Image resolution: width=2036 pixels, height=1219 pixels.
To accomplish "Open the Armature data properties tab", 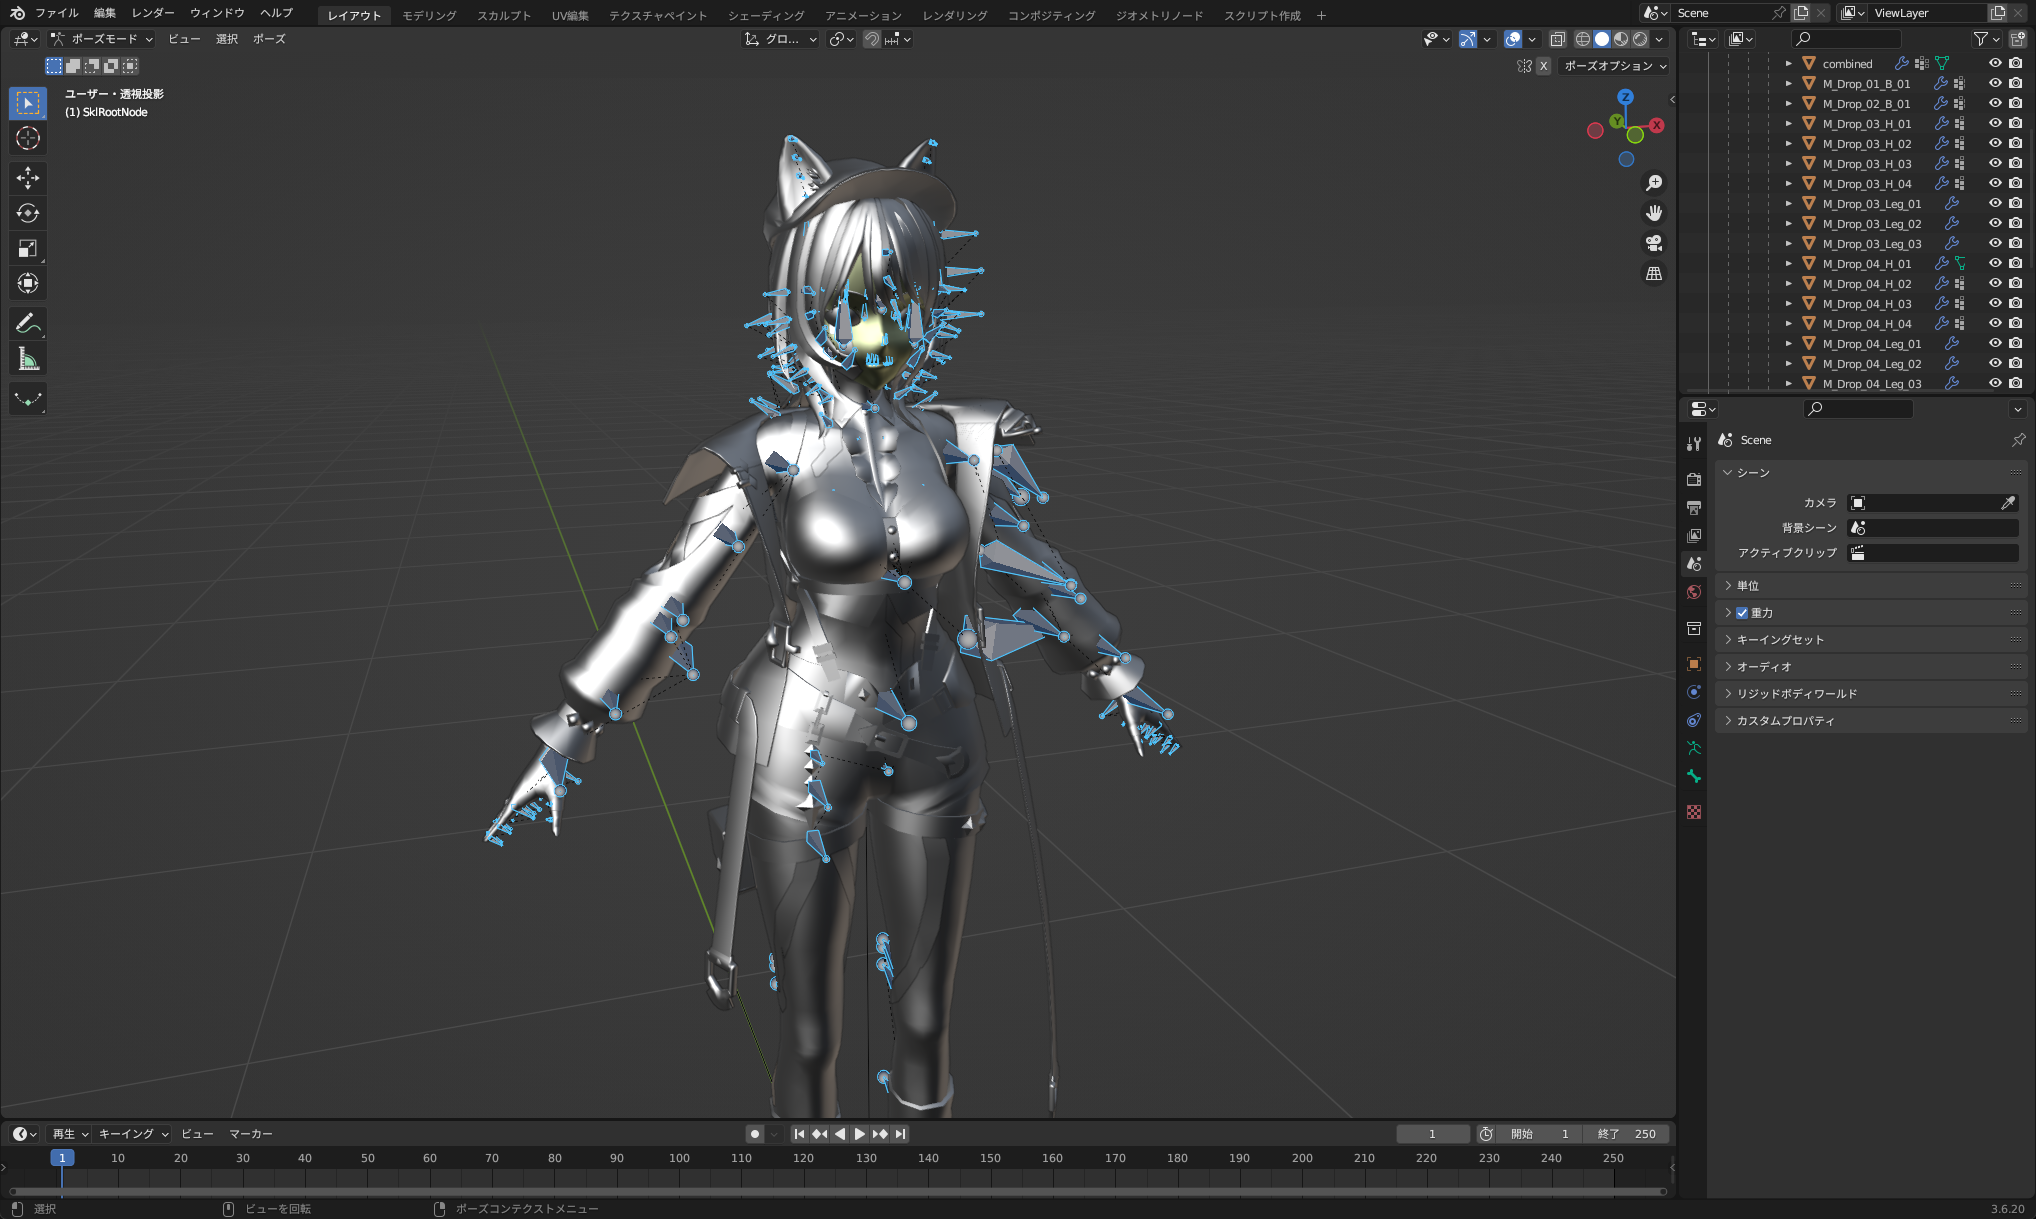I will [1694, 748].
